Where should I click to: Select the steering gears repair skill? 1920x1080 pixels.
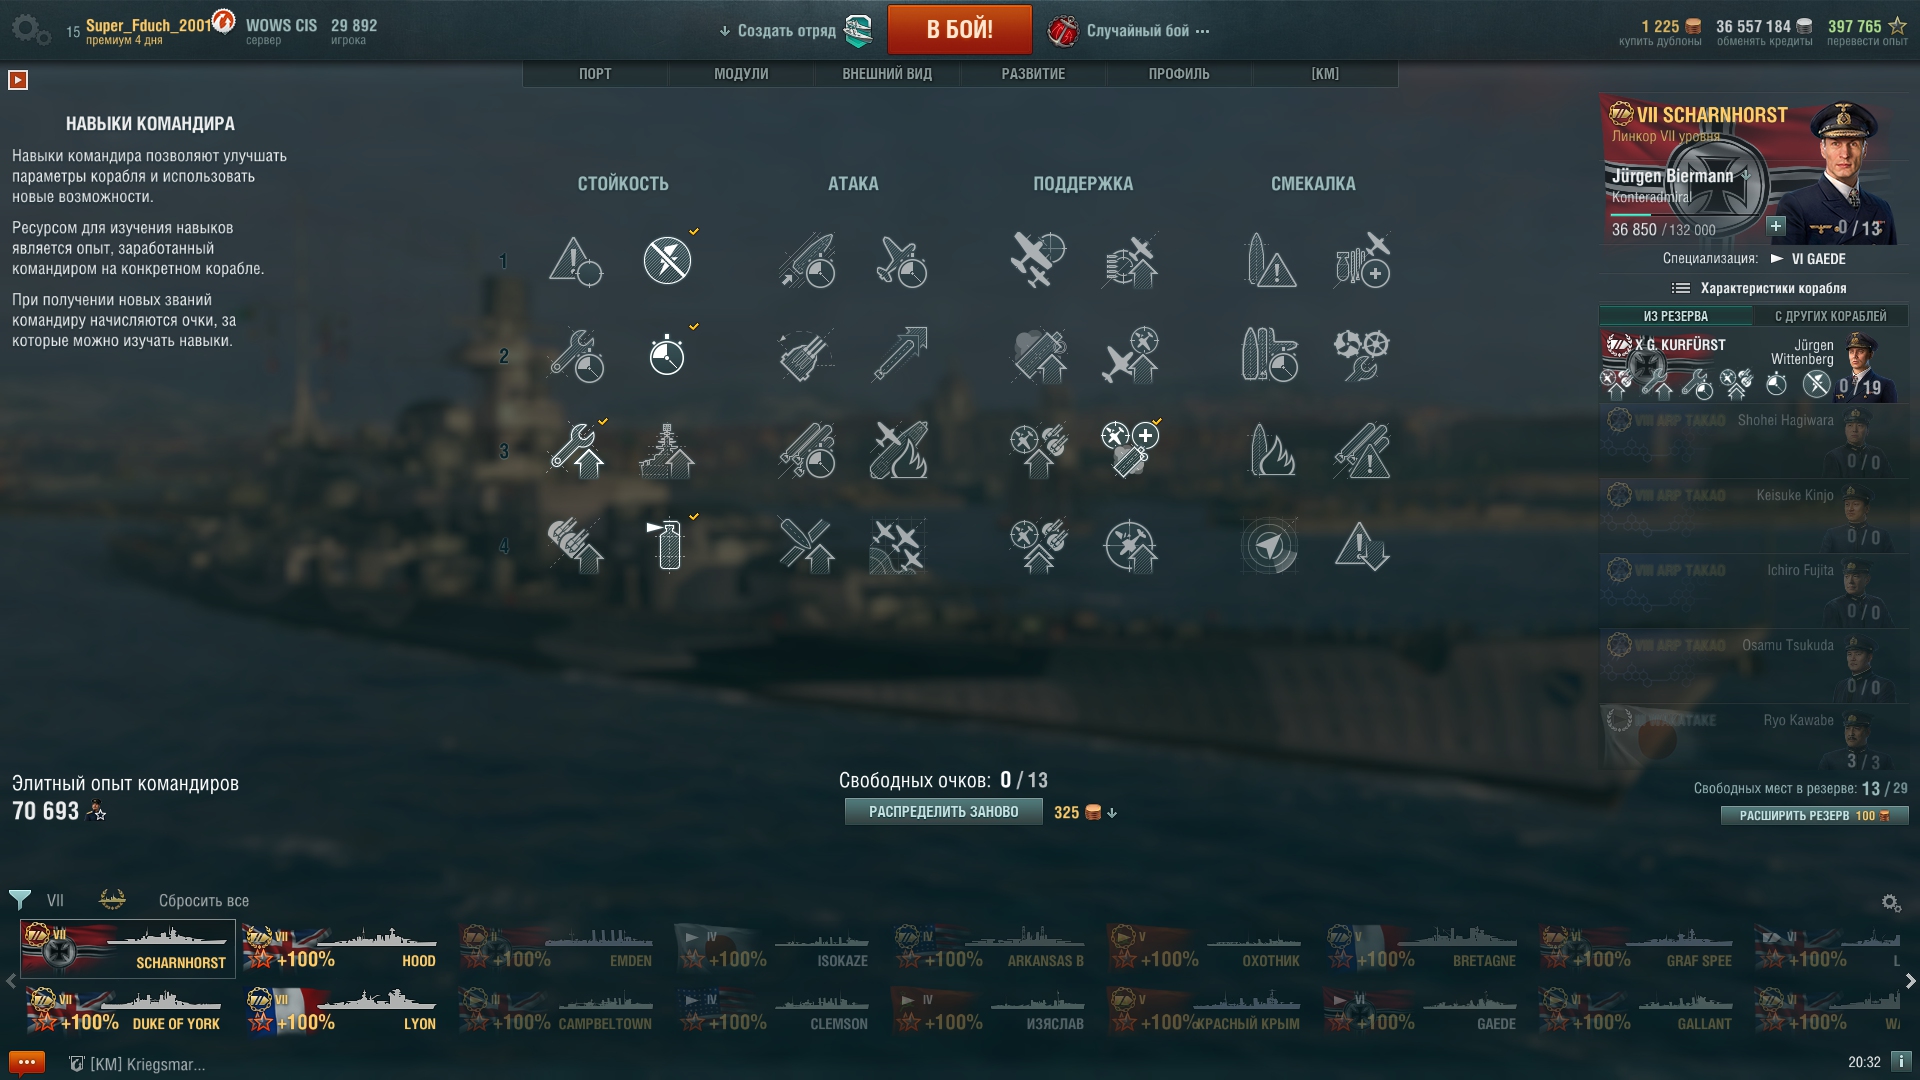(x=1361, y=355)
